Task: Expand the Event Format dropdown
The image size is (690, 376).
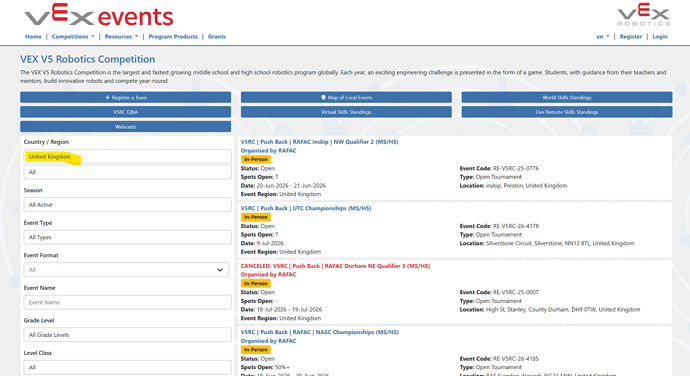Action: click(126, 269)
